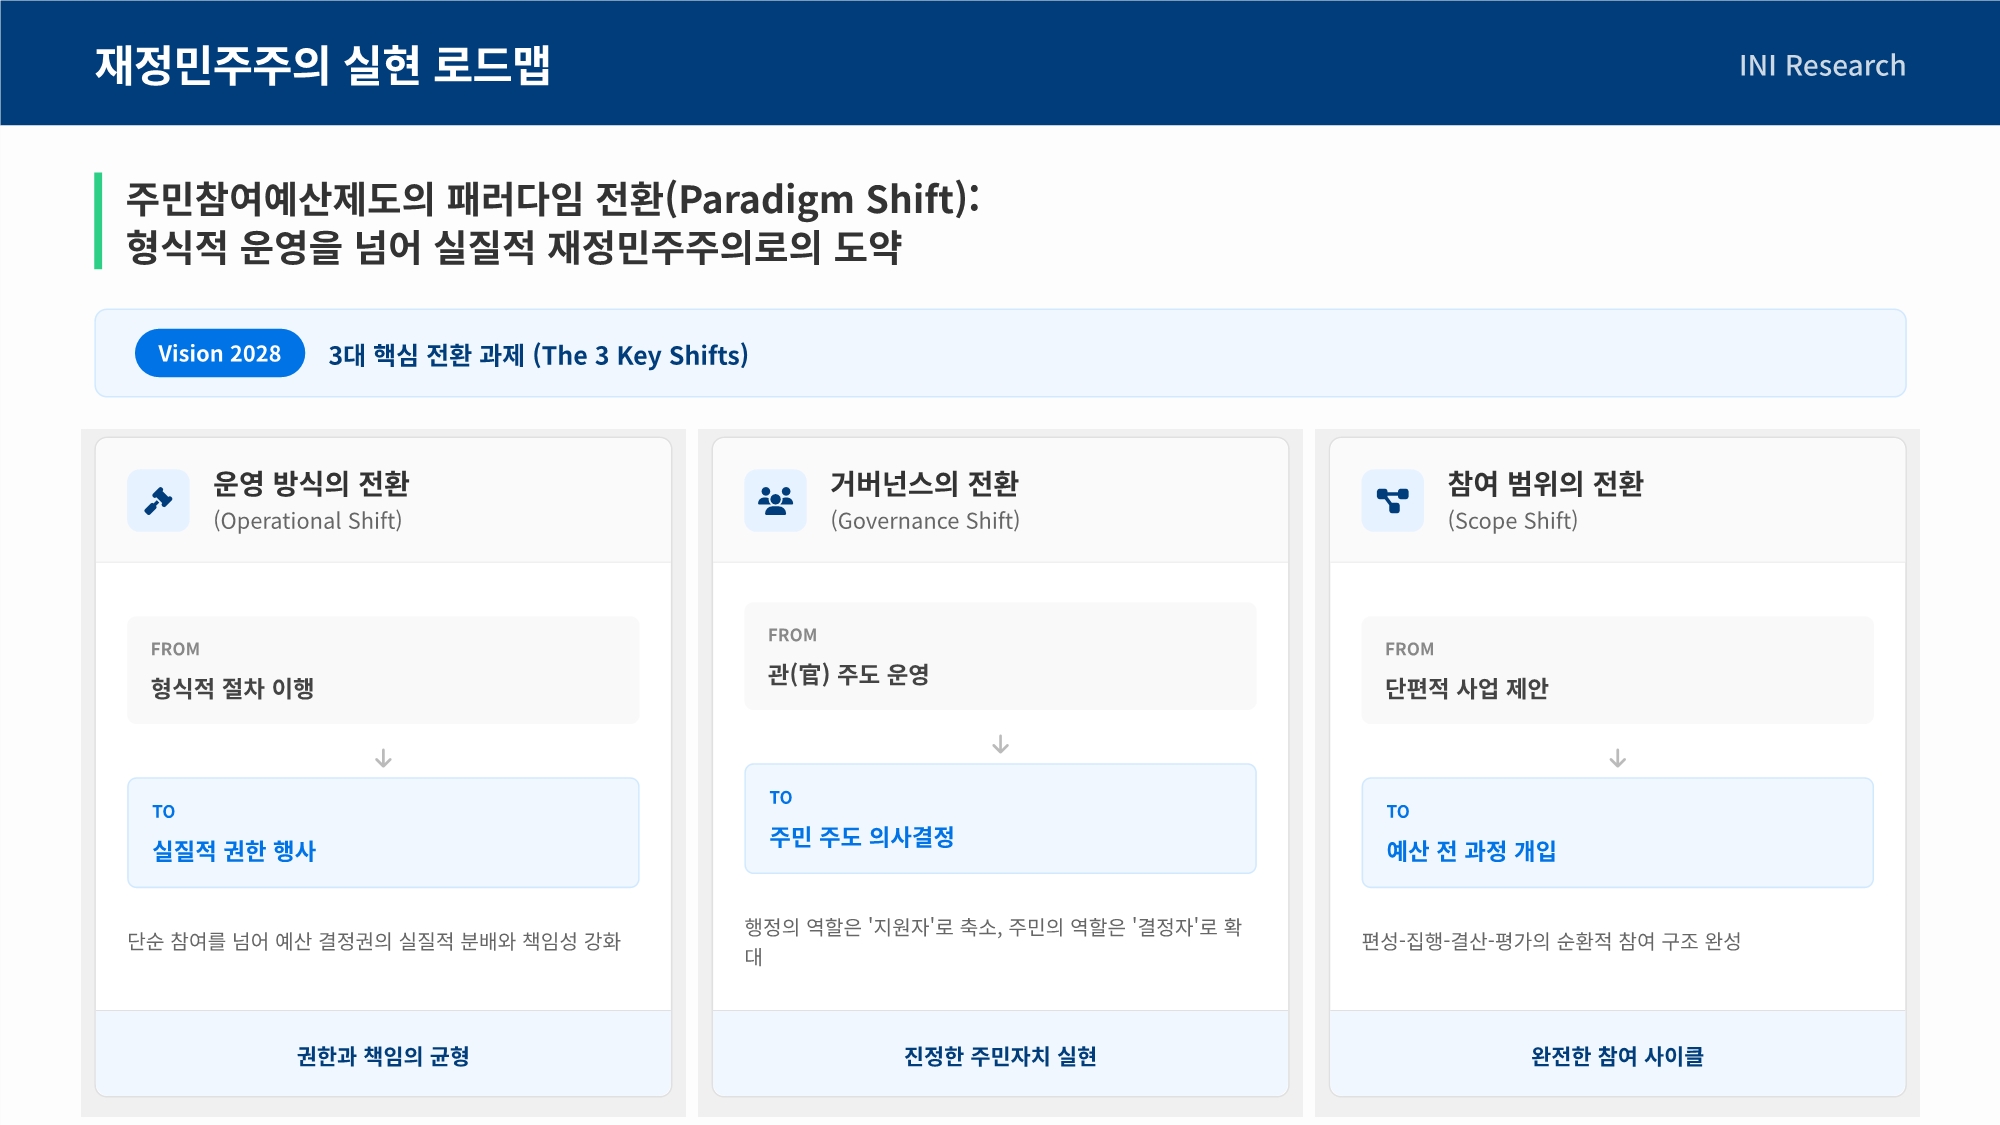2000x1125 pixels.
Task: Click the INI Research label in header
Action: click(x=1821, y=66)
